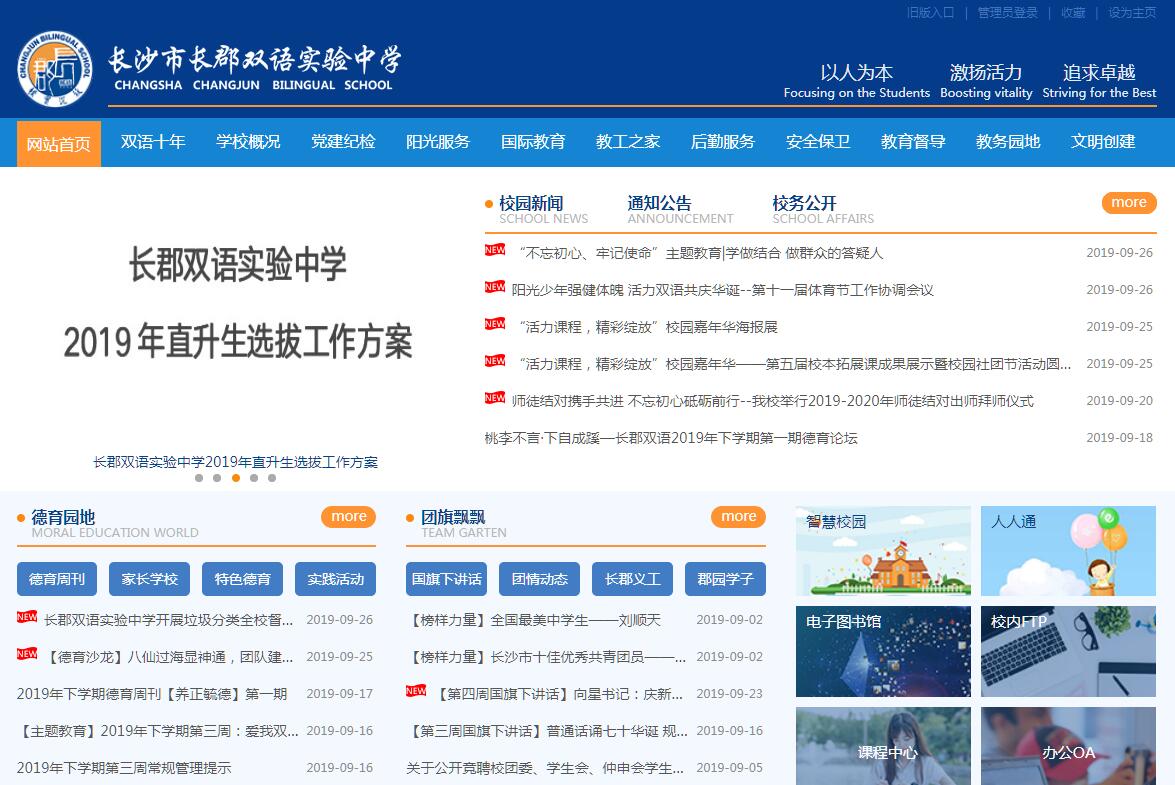Click the Changjun Bilingual School logo

(x=55, y=69)
